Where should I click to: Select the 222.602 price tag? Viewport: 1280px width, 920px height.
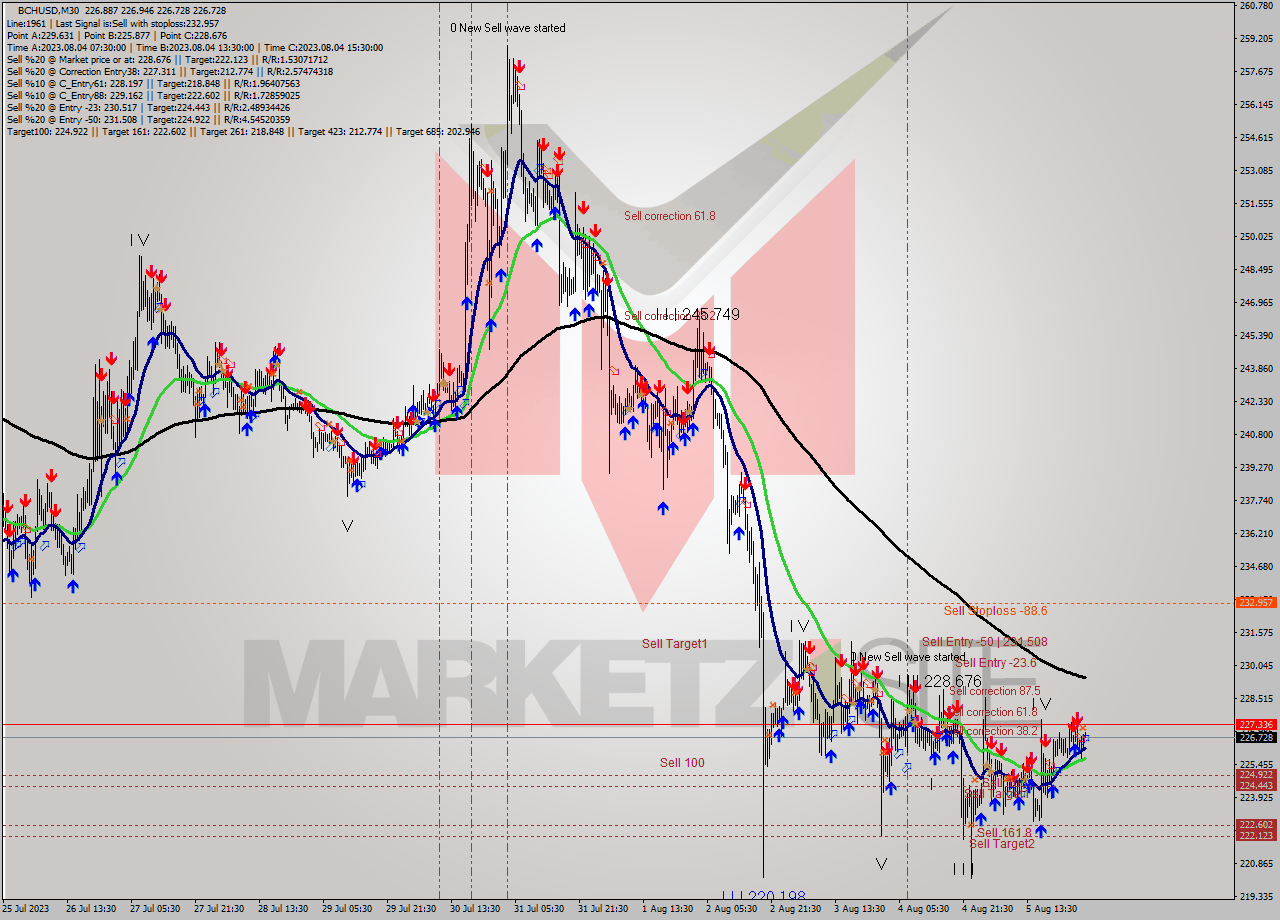pyautogui.click(x=1256, y=825)
